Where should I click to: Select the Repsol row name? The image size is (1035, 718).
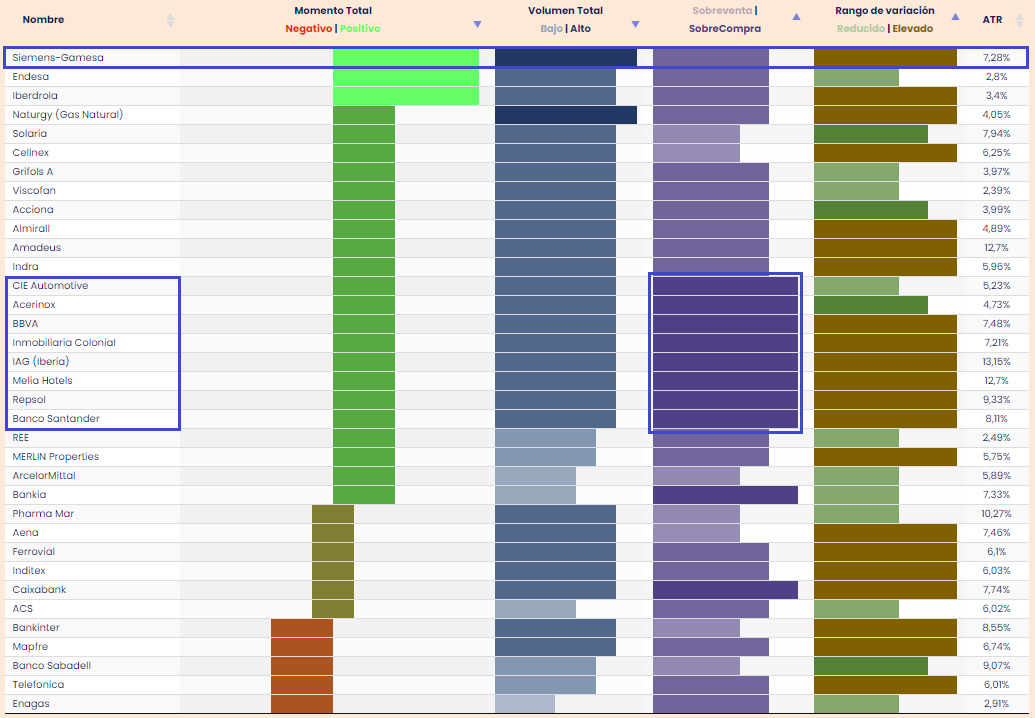click(29, 400)
